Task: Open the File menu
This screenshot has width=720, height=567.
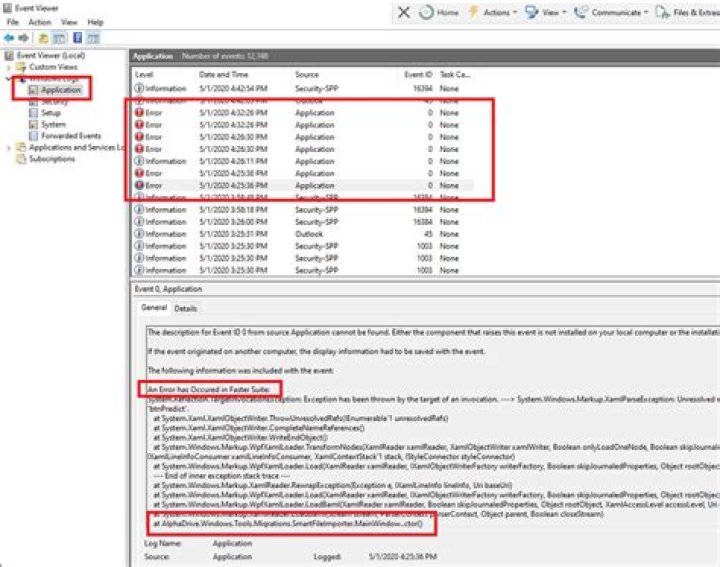Action: click(12, 22)
